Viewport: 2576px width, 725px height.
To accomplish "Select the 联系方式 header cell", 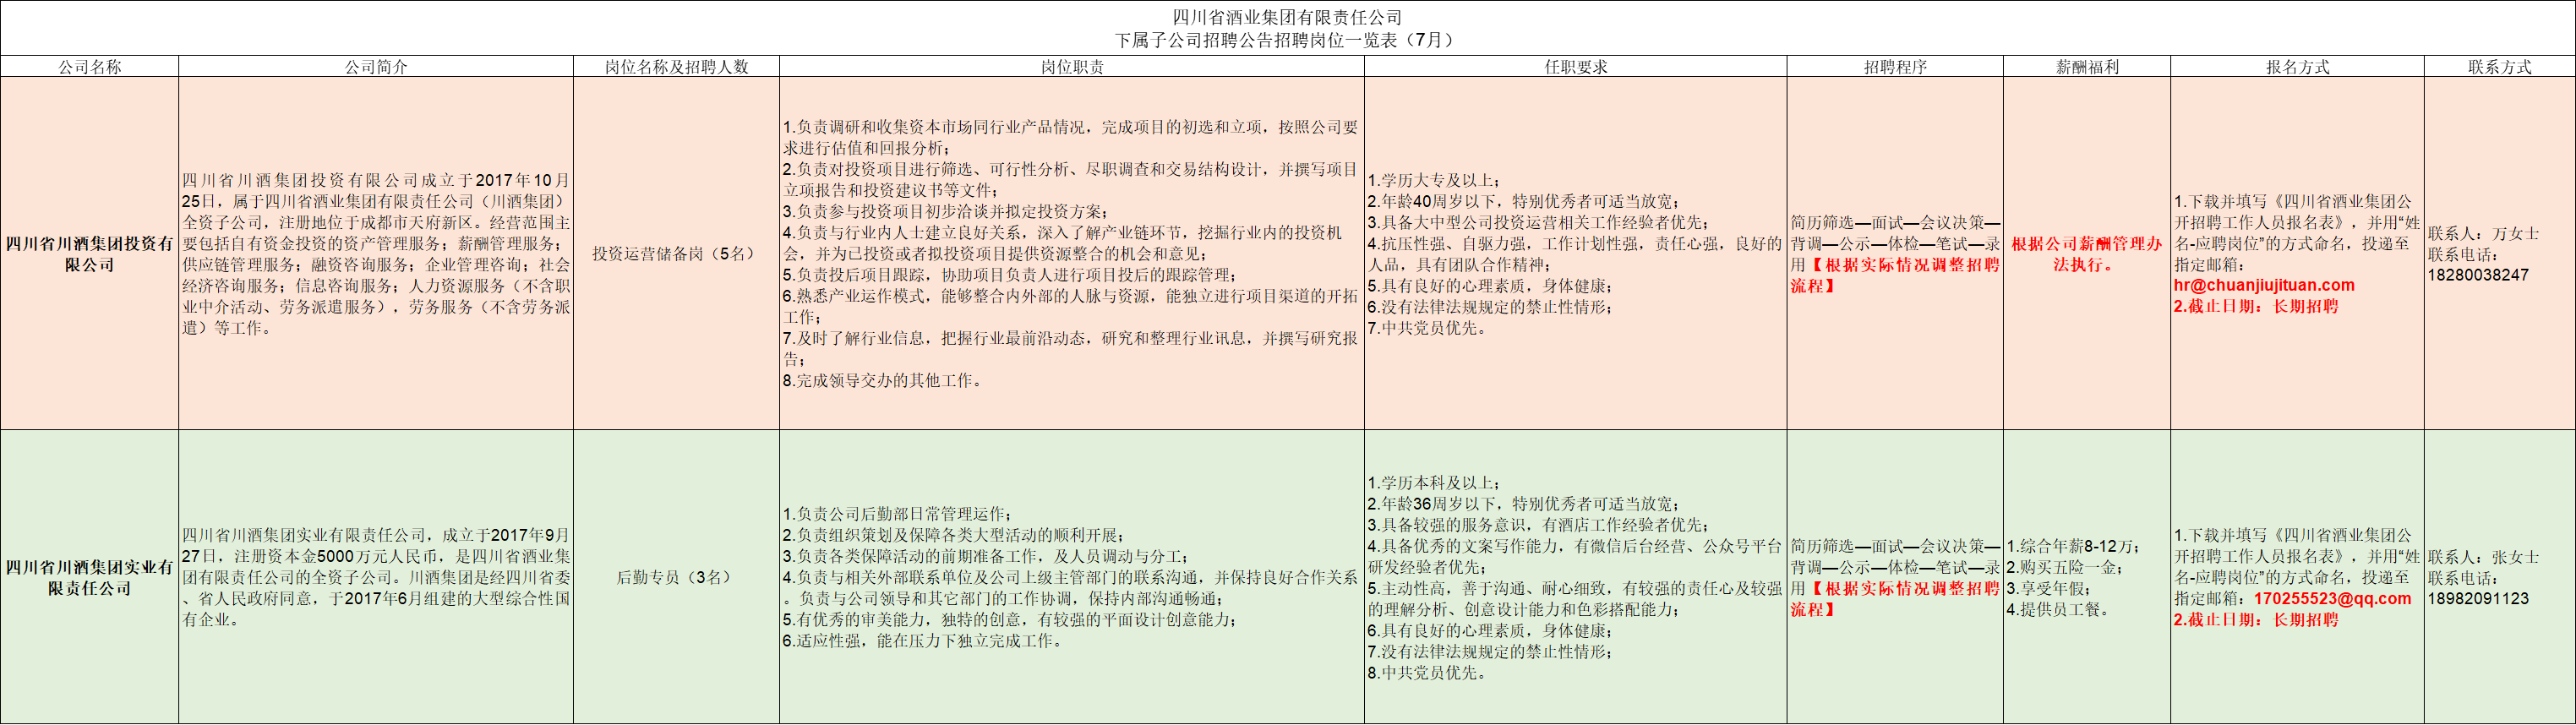I will coord(2499,66).
